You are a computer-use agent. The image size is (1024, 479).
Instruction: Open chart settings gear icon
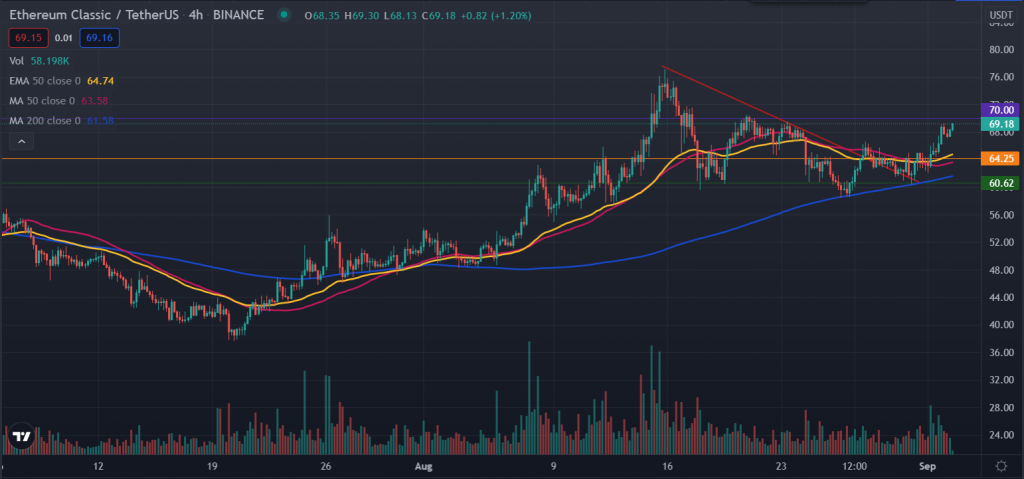tap(1001, 467)
